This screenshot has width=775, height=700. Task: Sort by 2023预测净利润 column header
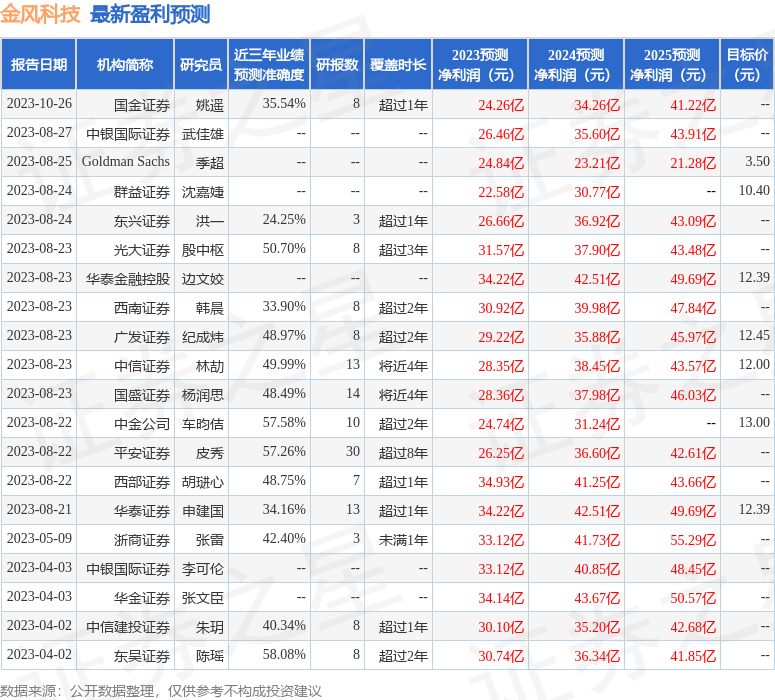click(x=479, y=65)
